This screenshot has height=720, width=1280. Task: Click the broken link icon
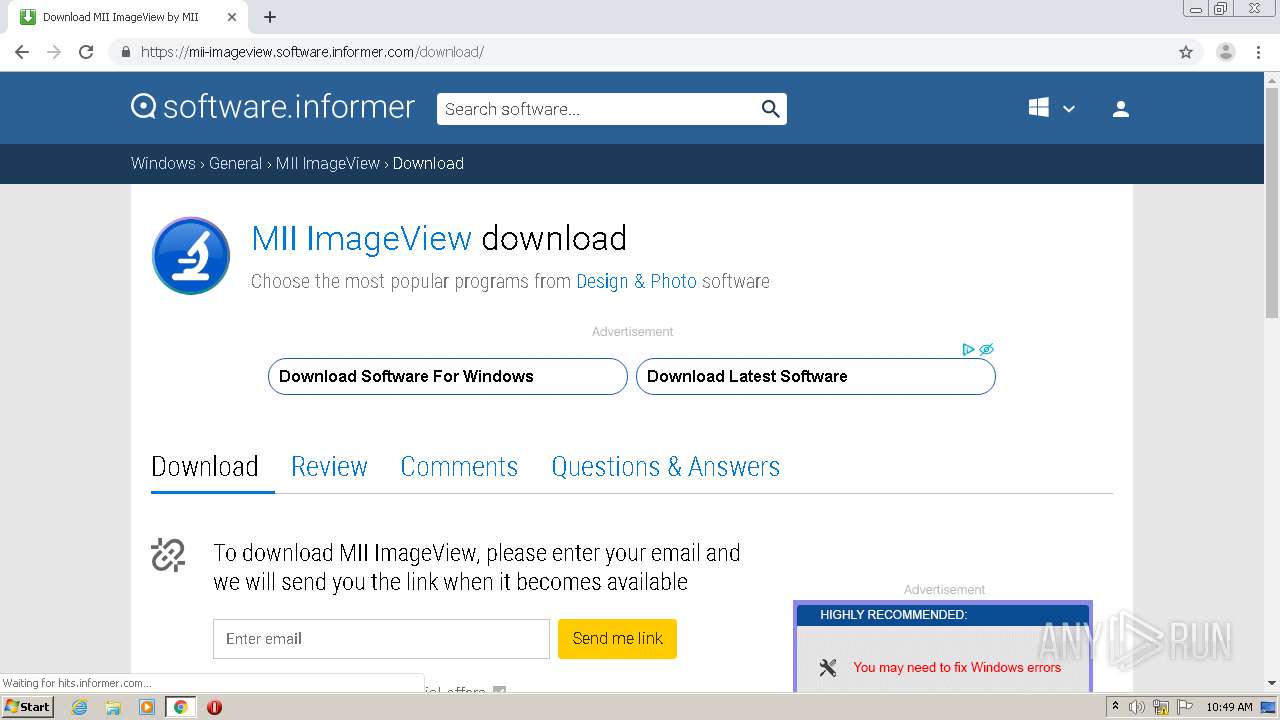point(168,555)
